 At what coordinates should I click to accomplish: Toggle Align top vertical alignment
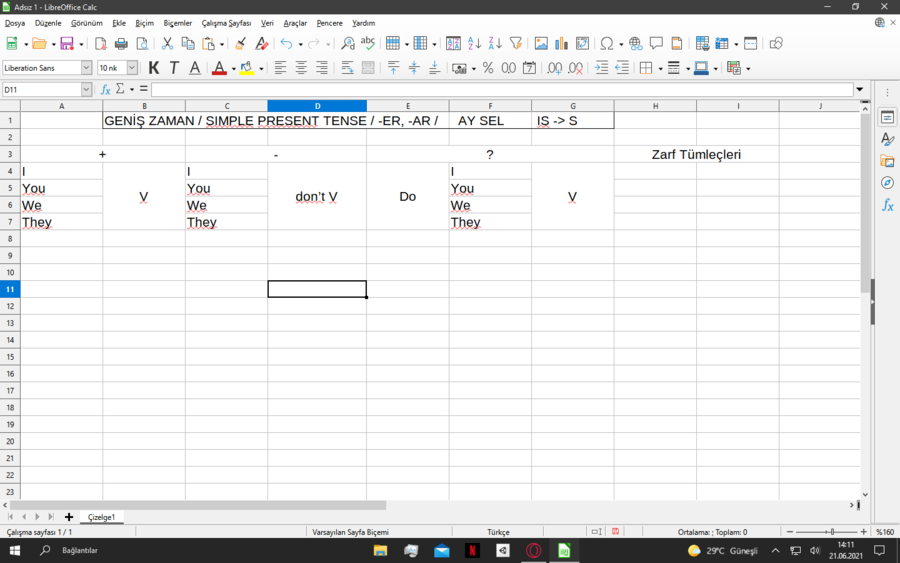click(393, 68)
